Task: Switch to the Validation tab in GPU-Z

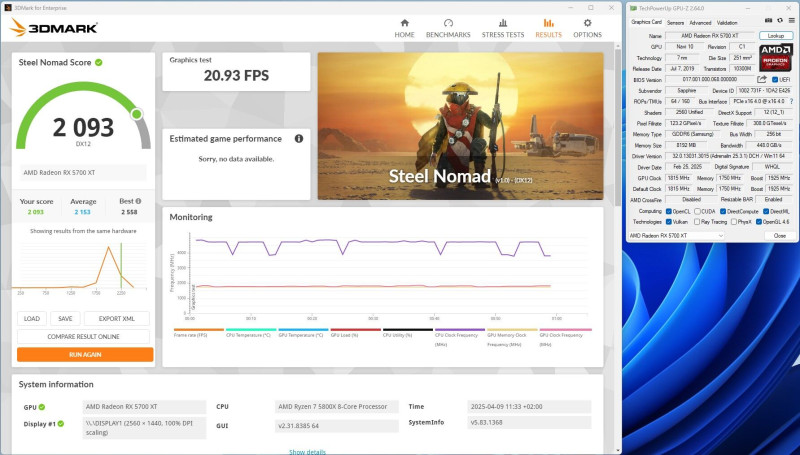Action: coord(727,22)
